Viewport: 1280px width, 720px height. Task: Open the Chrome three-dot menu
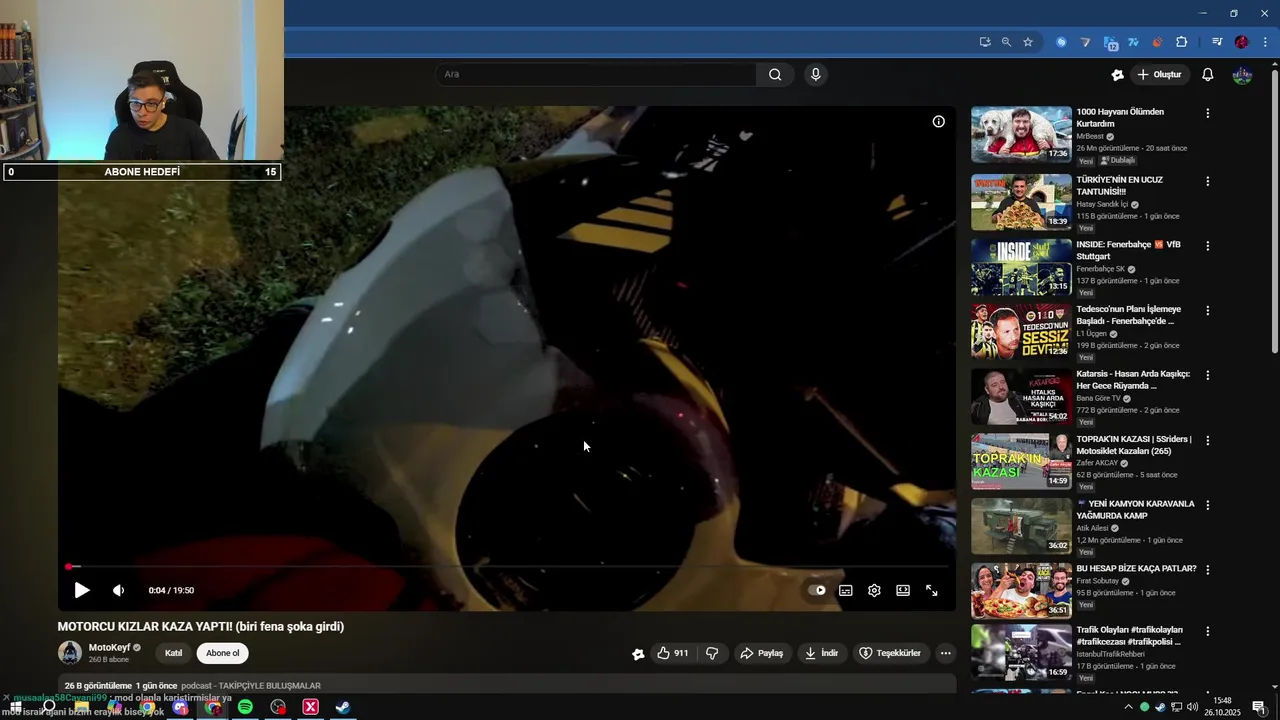[1266, 42]
